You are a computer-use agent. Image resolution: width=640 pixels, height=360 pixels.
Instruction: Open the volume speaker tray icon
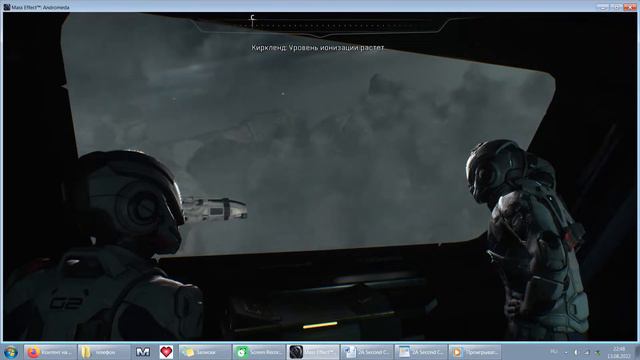(x=577, y=352)
